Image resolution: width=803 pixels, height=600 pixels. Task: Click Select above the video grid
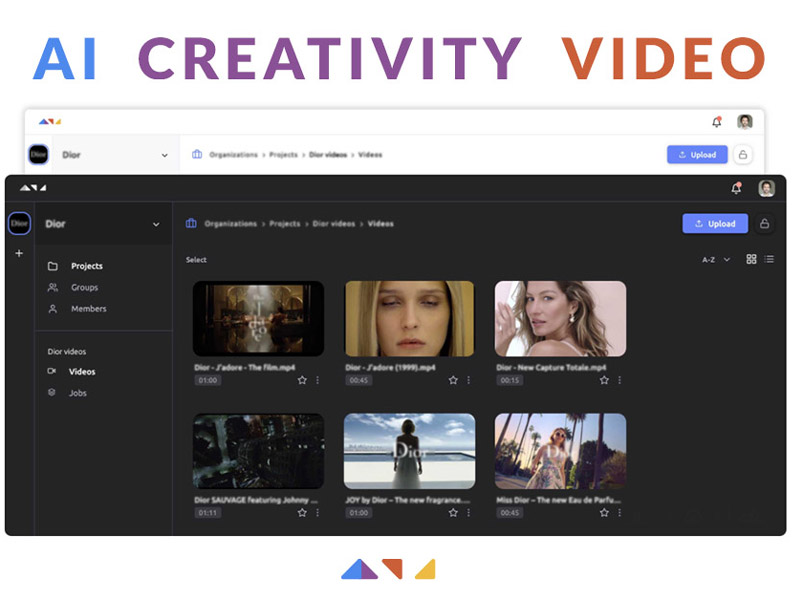[x=196, y=260]
